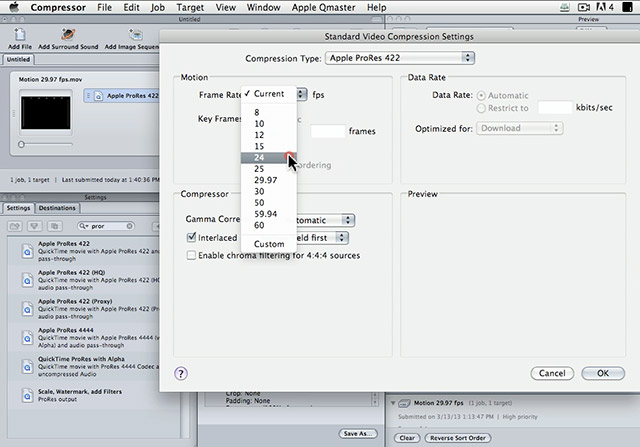Open the Job menu
Screen dimensions: 640x447
coord(158,7)
